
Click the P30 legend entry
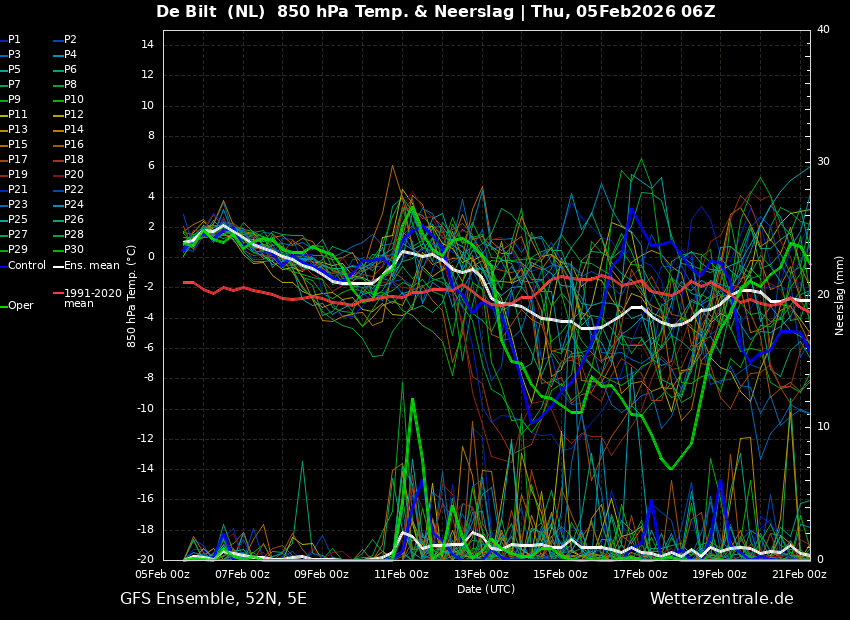(74, 250)
